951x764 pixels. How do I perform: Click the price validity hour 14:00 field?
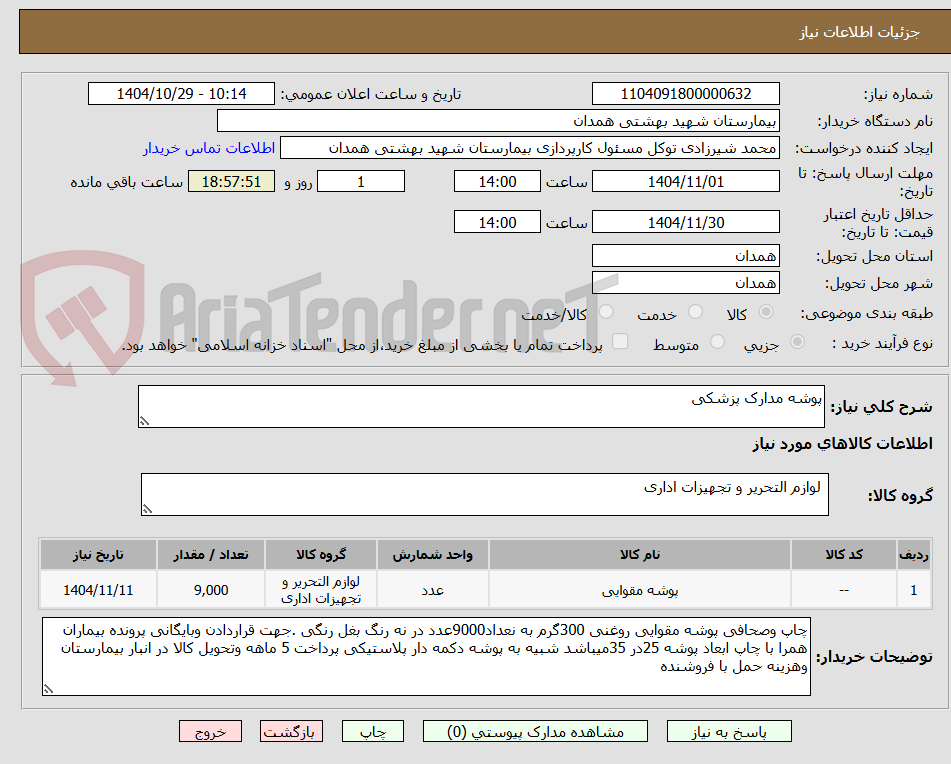(497, 222)
